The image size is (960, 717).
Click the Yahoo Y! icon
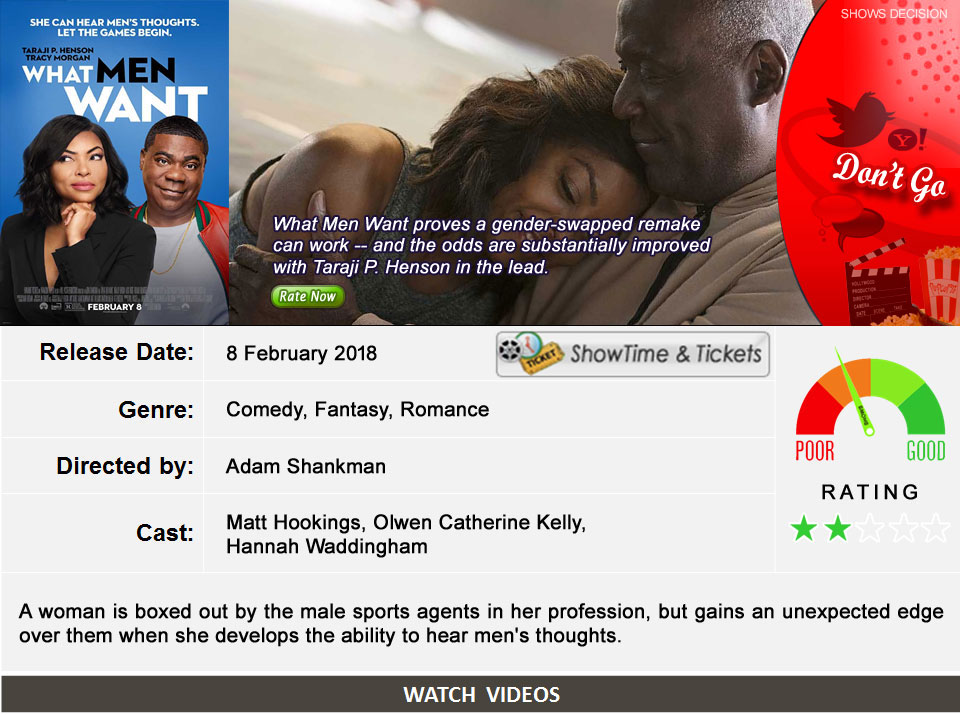click(x=907, y=140)
